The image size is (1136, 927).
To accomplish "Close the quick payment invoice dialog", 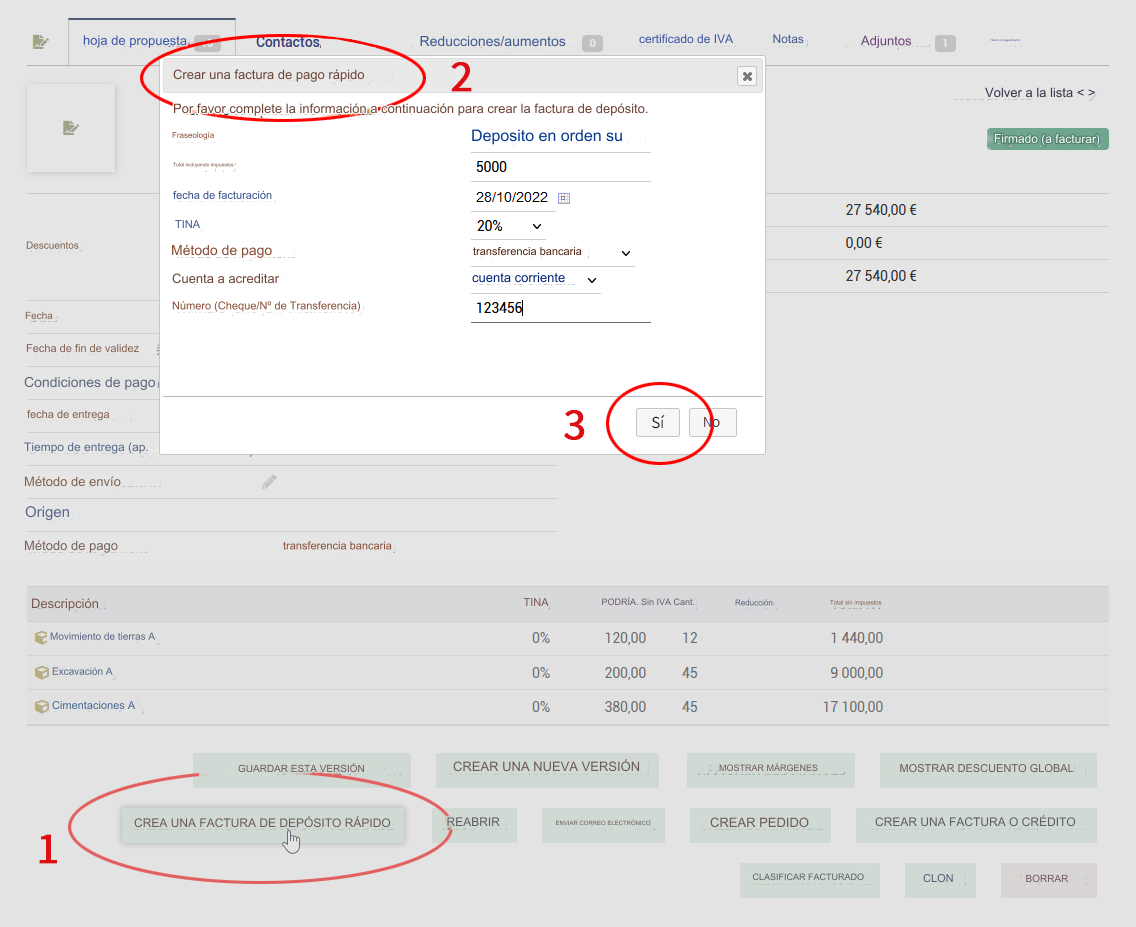I will click(x=747, y=76).
